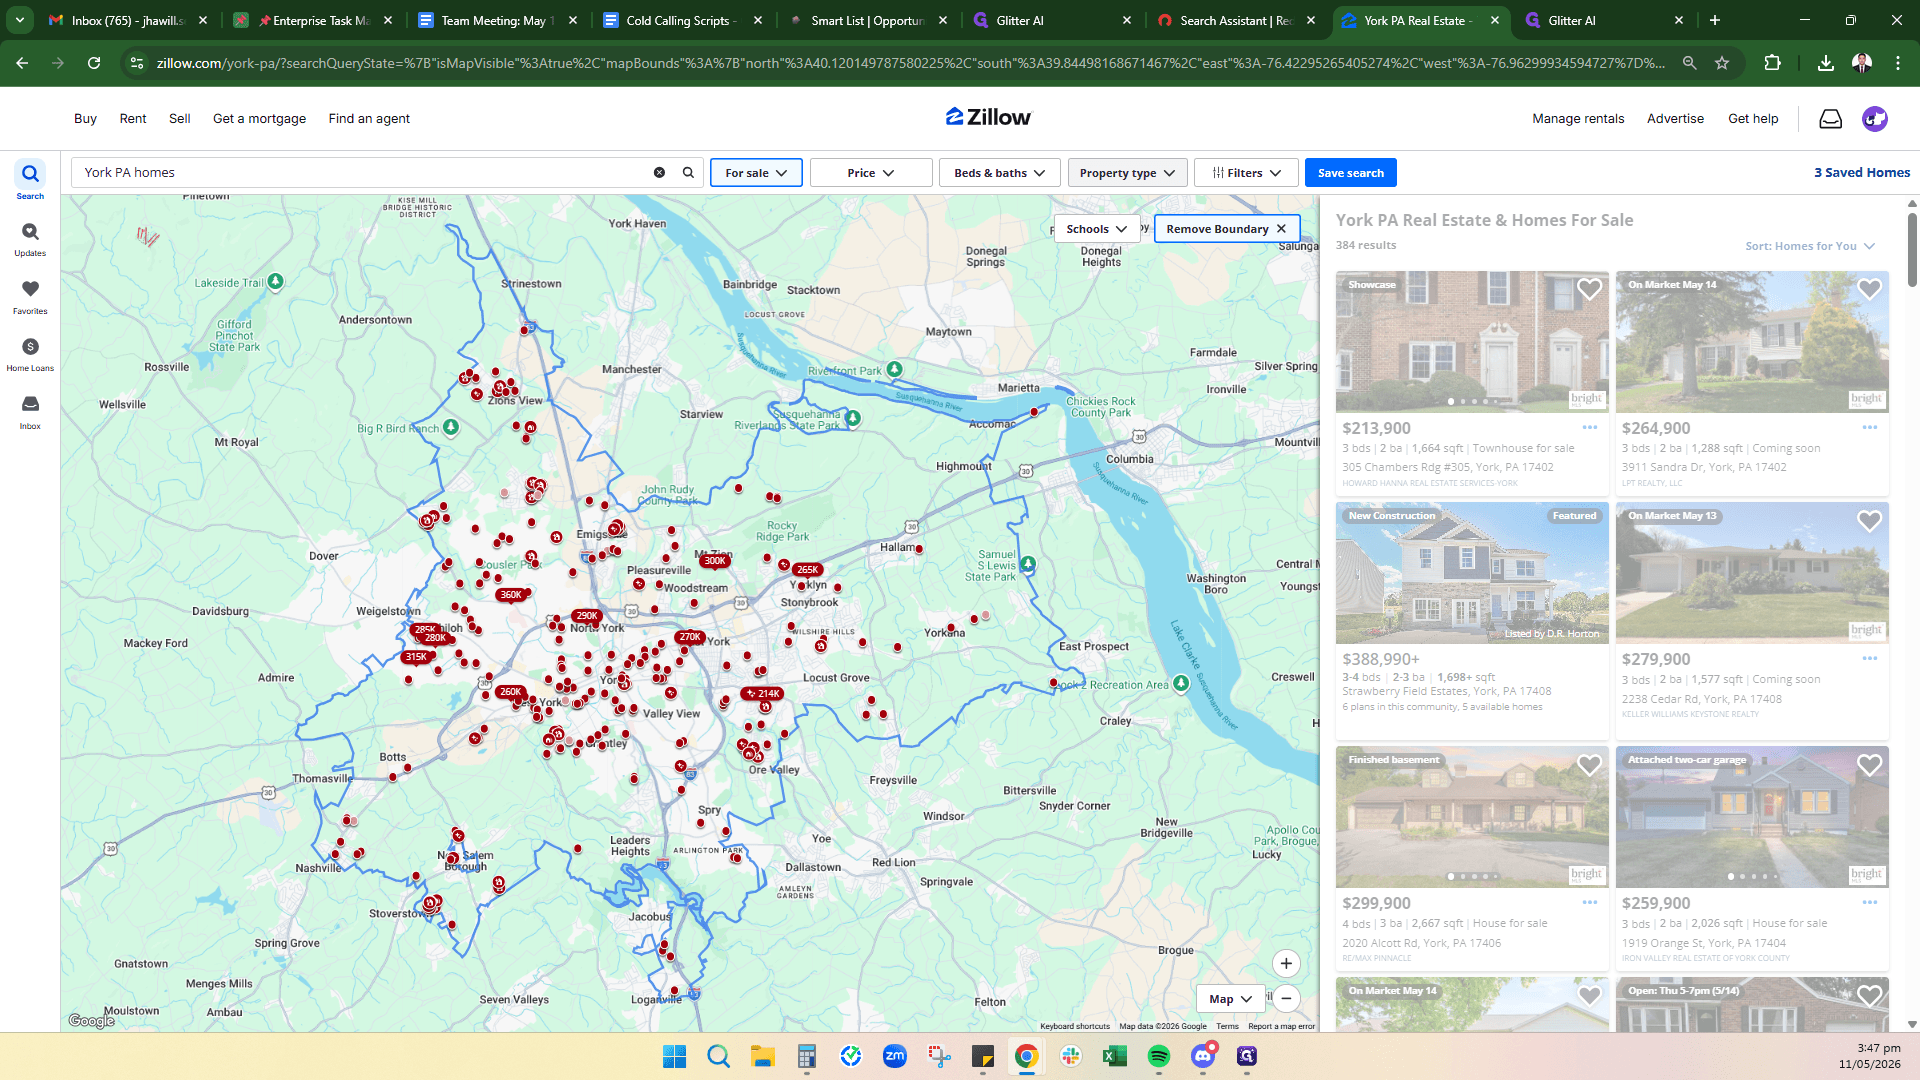Viewport: 1920px width, 1080px height.
Task: Save the $264,900 Sandra Dr home
Action: [1869, 289]
